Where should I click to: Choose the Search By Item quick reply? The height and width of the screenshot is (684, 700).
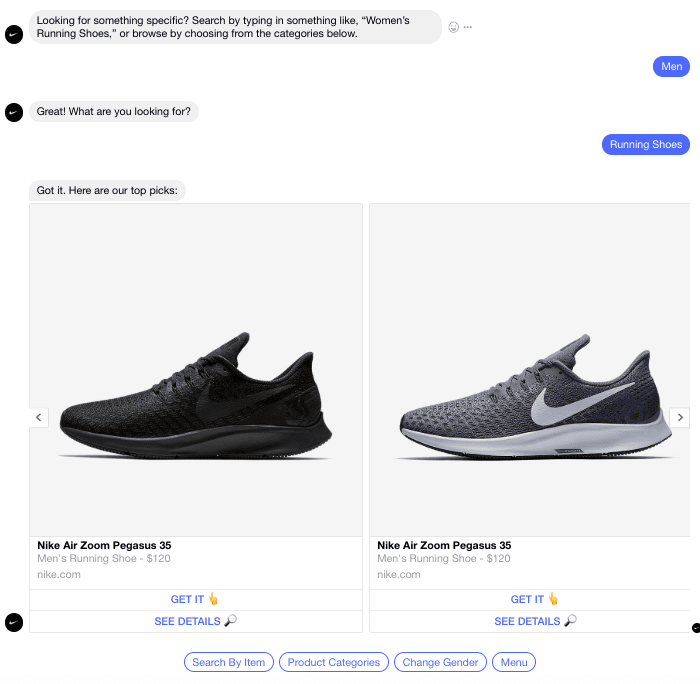click(x=229, y=662)
